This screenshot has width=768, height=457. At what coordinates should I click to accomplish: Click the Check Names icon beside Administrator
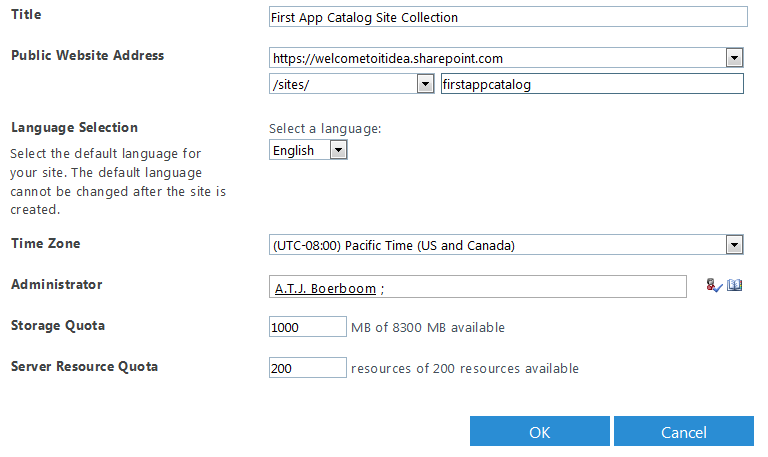click(x=714, y=285)
